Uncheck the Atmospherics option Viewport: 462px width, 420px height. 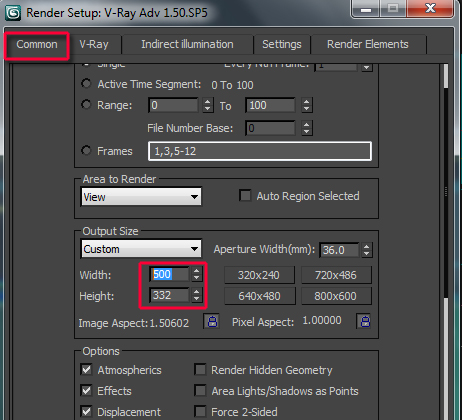[x=87, y=370]
